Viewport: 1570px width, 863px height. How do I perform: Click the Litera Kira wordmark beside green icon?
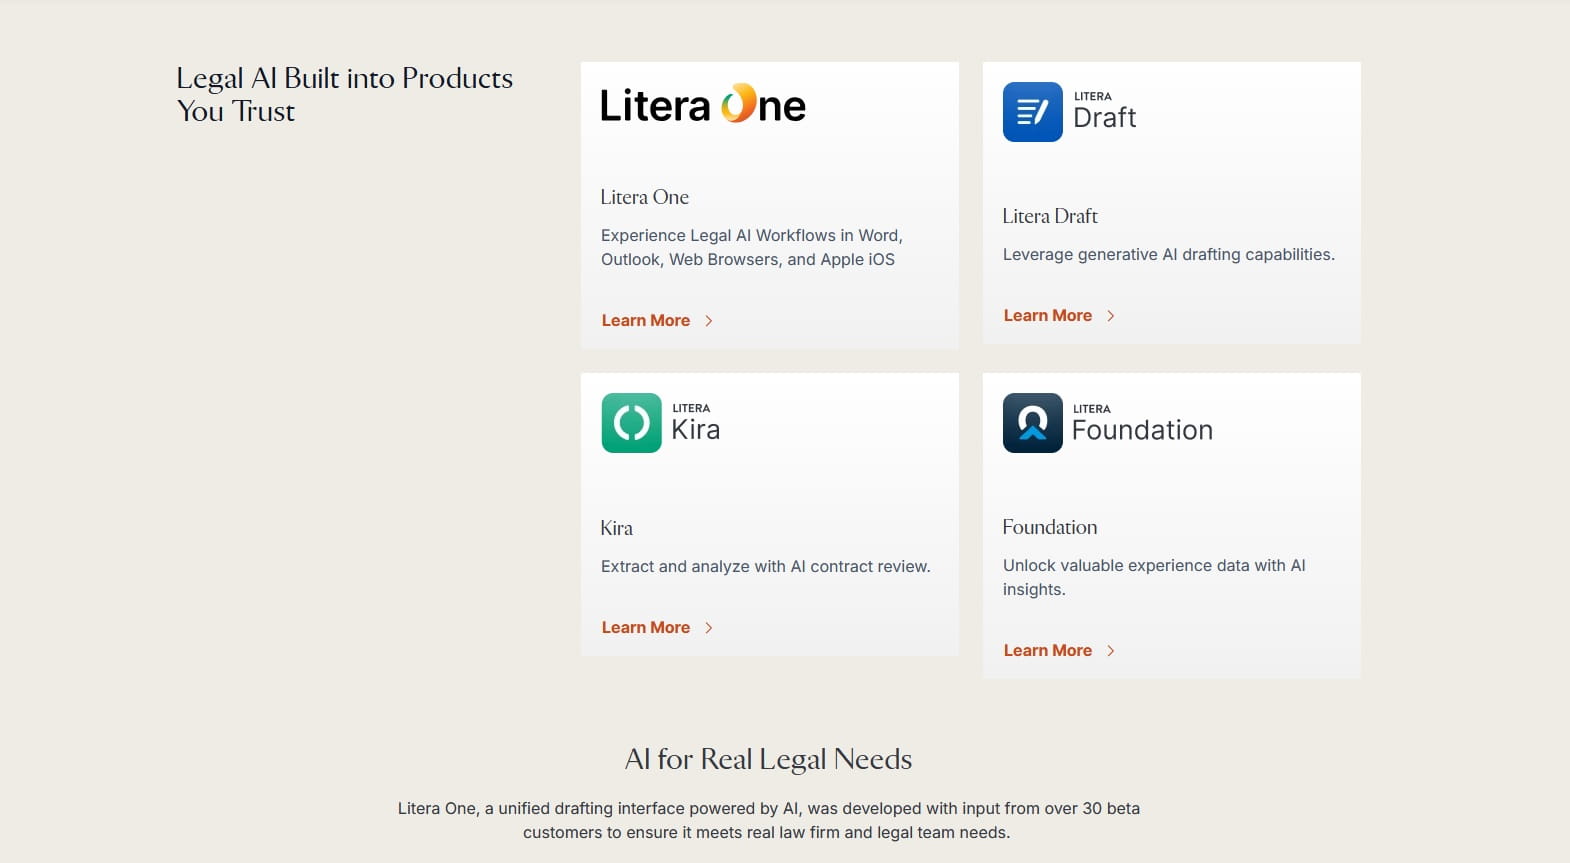pos(696,423)
